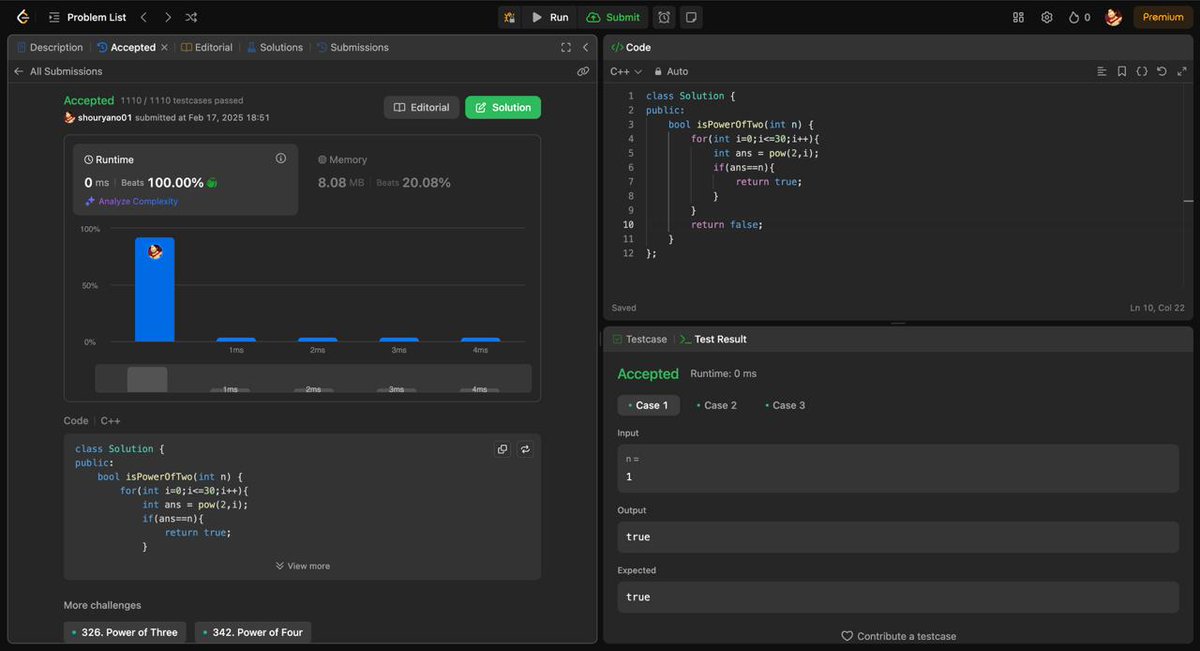Switch to the Test Result tab
Image resolution: width=1200 pixels, height=651 pixels.
[x=713, y=339]
